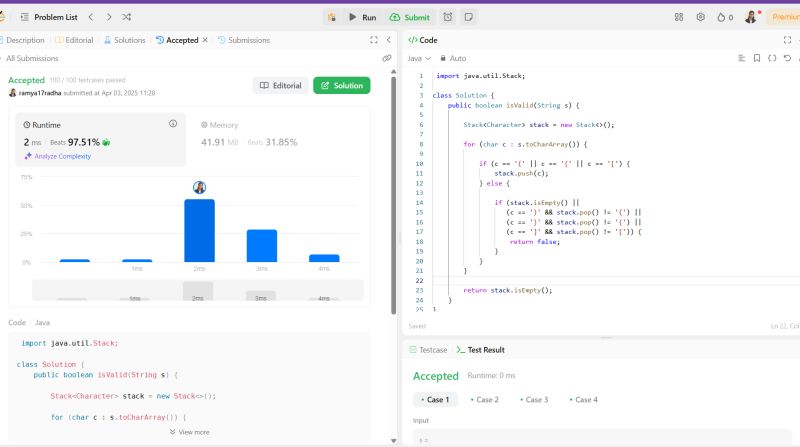
Task: Submit the solution
Action: coord(410,17)
